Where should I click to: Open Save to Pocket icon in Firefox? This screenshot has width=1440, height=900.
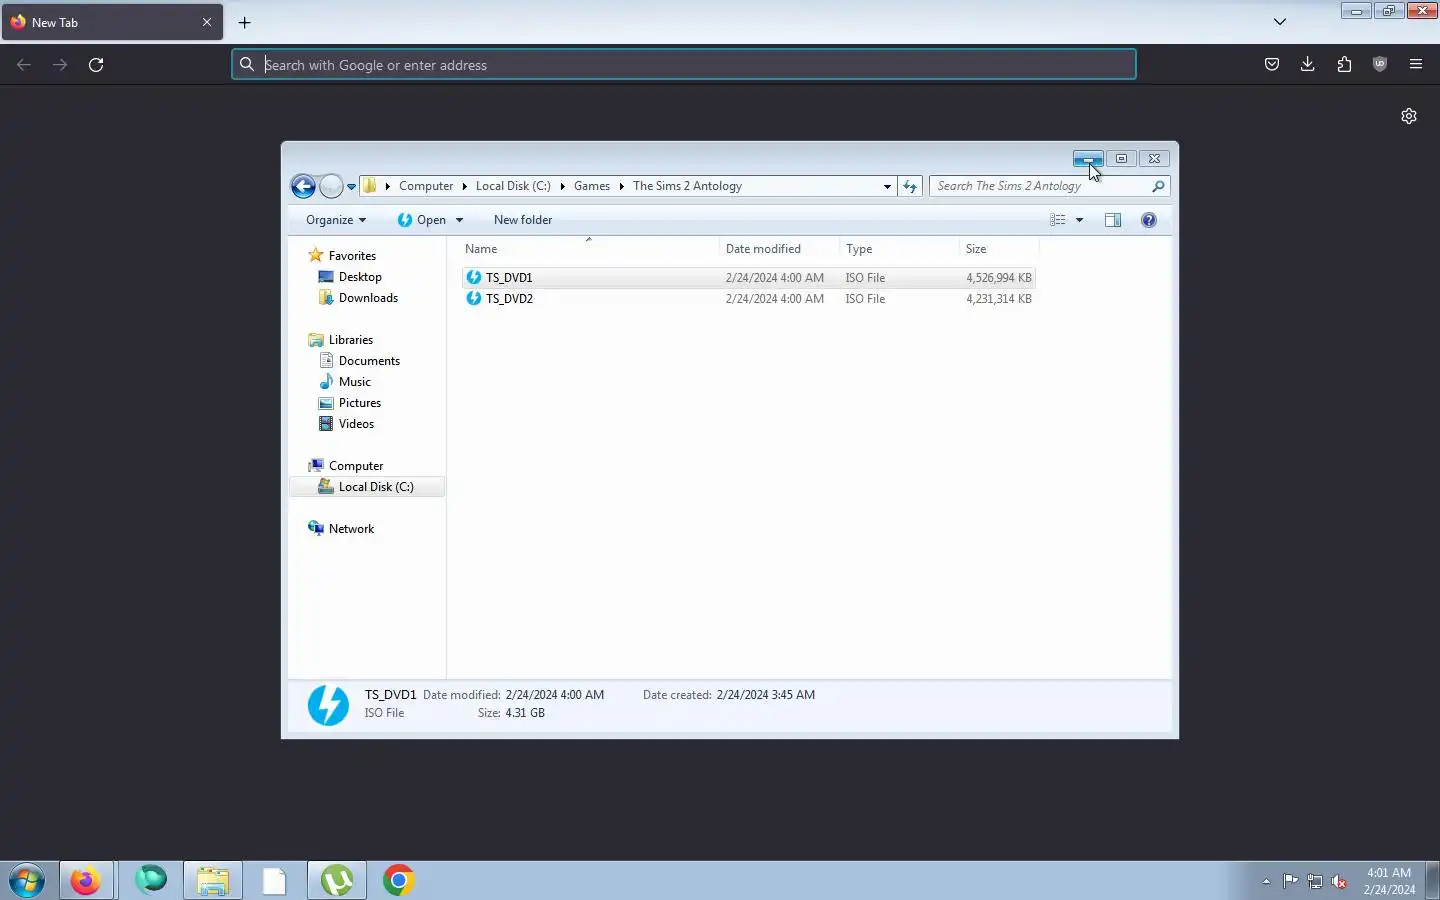1272,65
